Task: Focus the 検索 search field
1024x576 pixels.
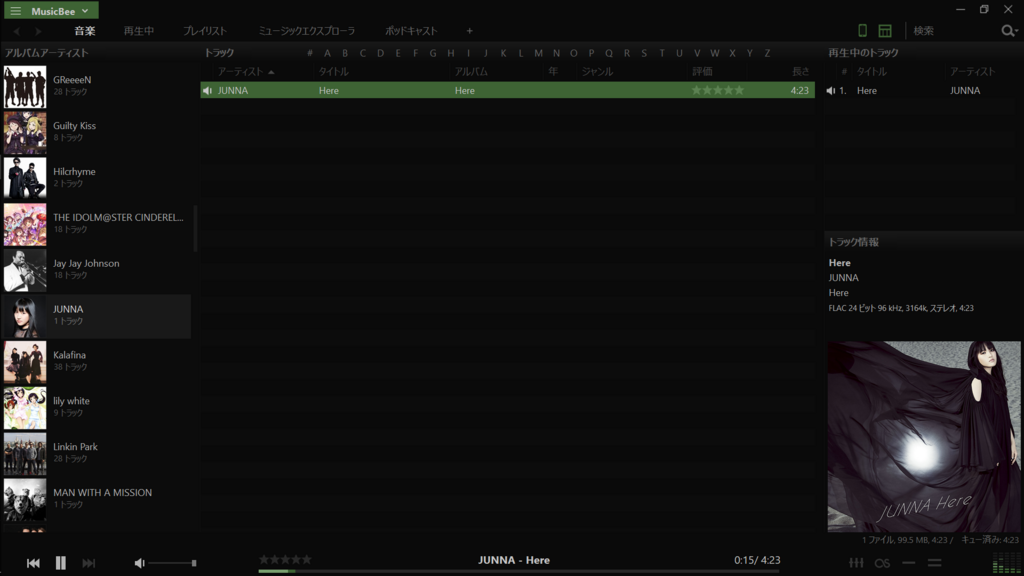Action: click(x=955, y=31)
